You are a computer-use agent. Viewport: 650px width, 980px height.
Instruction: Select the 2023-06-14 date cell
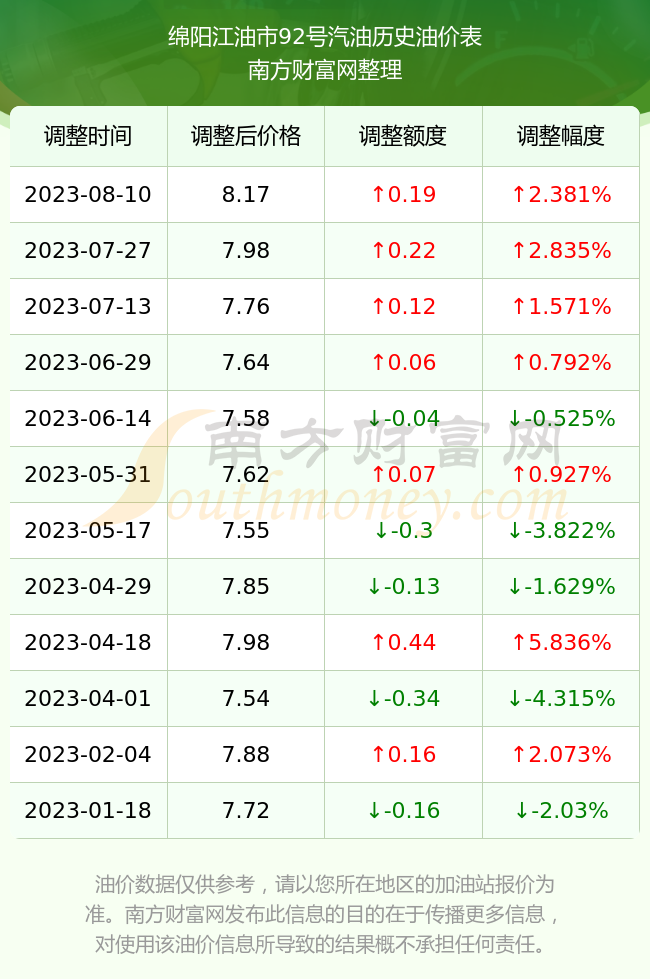pyautogui.click(x=88, y=418)
